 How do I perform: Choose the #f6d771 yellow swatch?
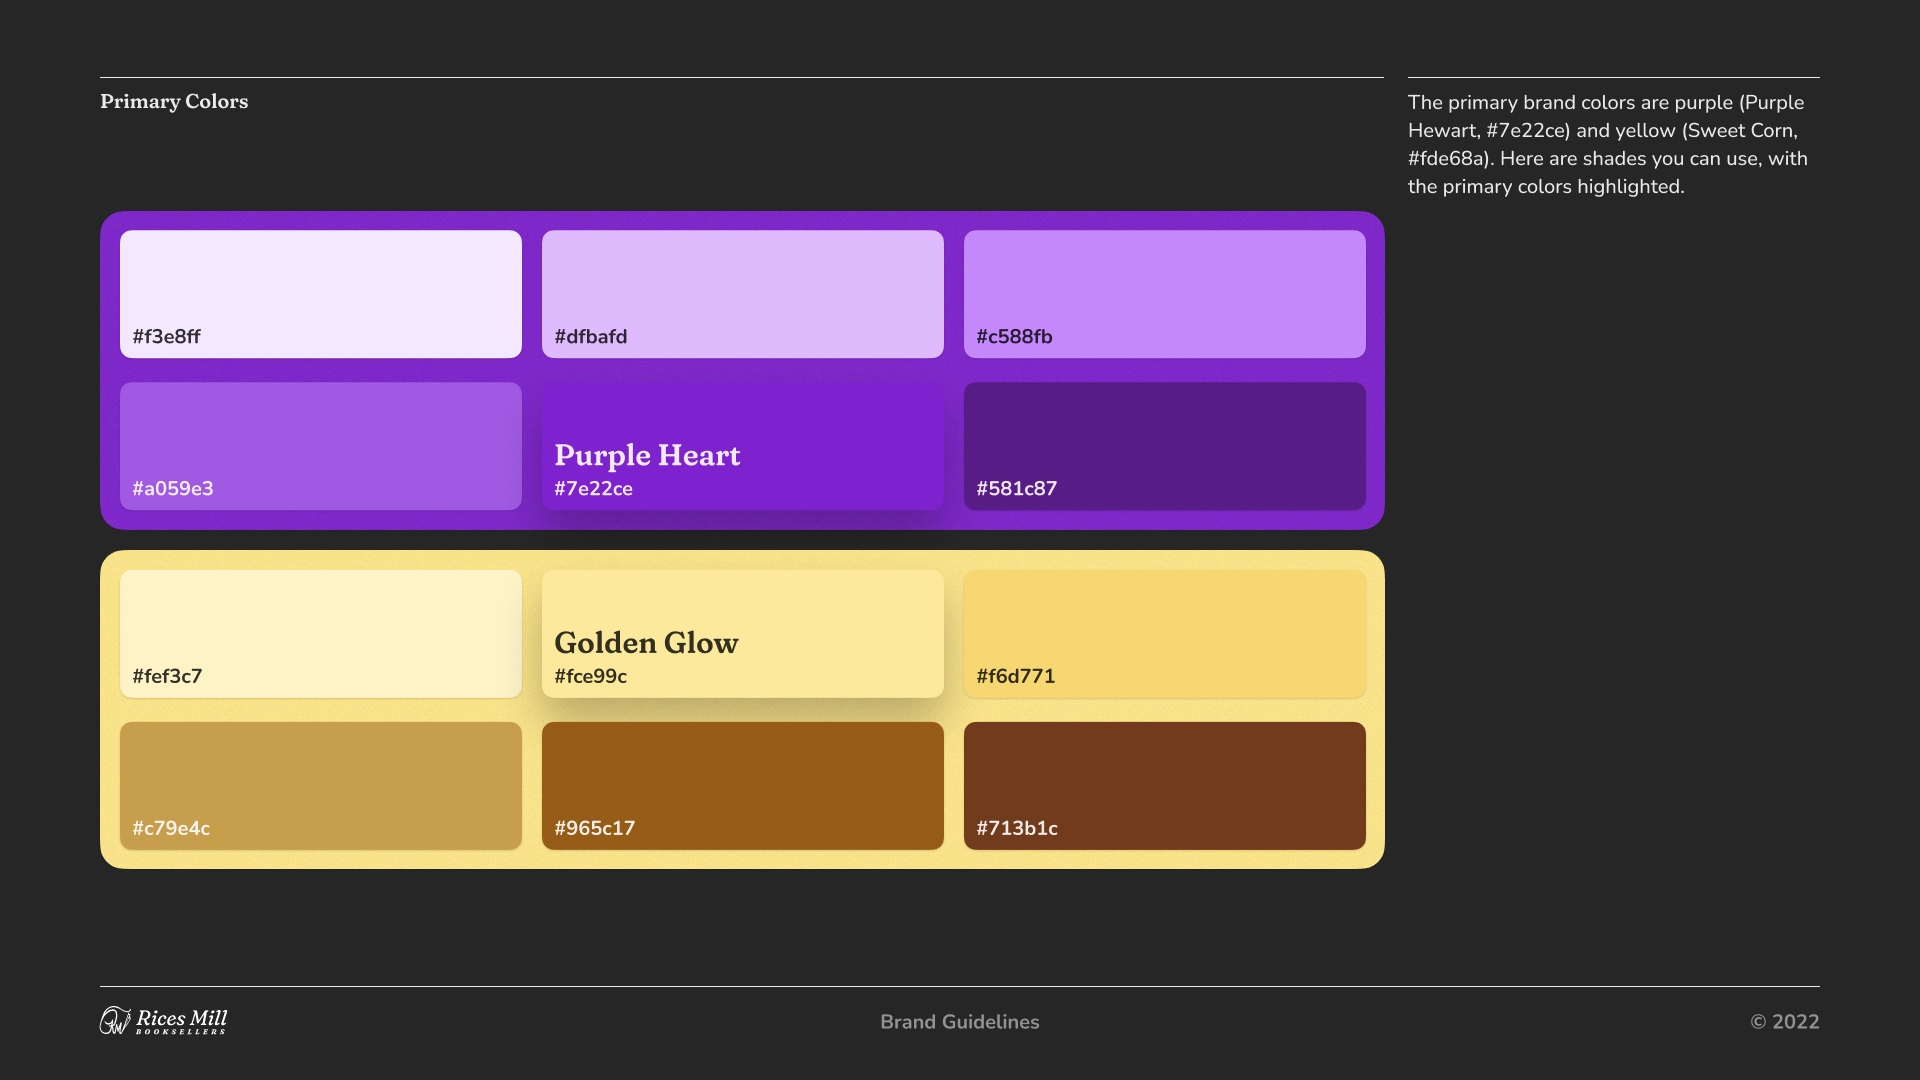tap(1164, 625)
